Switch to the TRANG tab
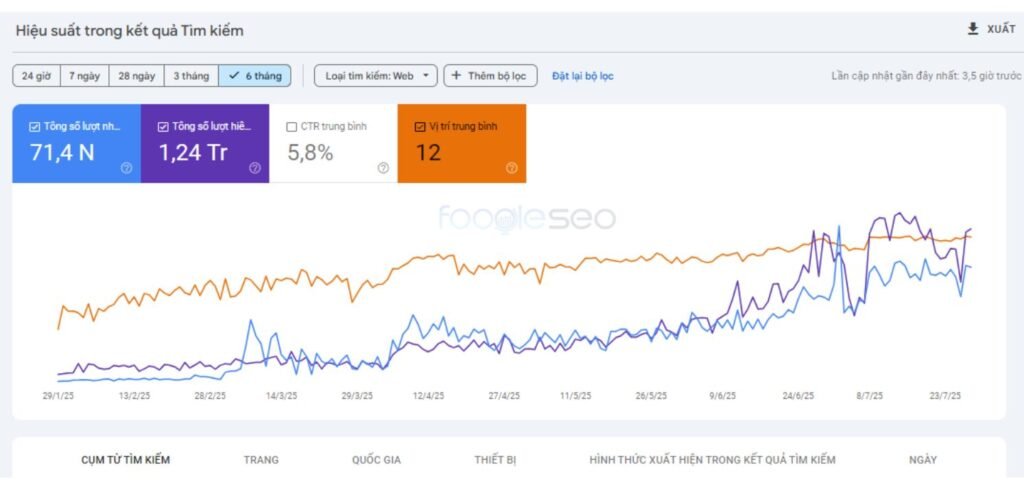This screenshot has height=490, width=1024. pyautogui.click(x=261, y=460)
